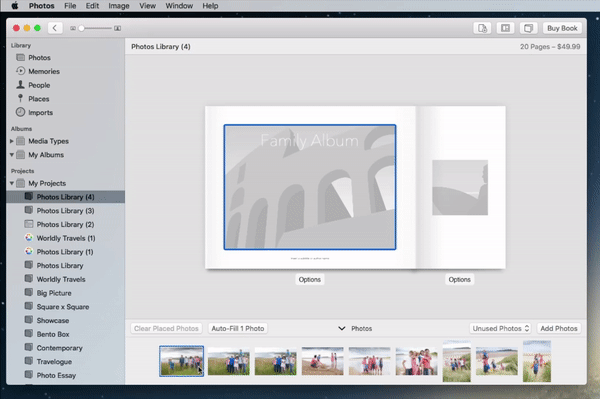Select the fourth beach photo thumbnail
Viewport: 600px width, 399px height.
pyautogui.click(x=323, y=361)
